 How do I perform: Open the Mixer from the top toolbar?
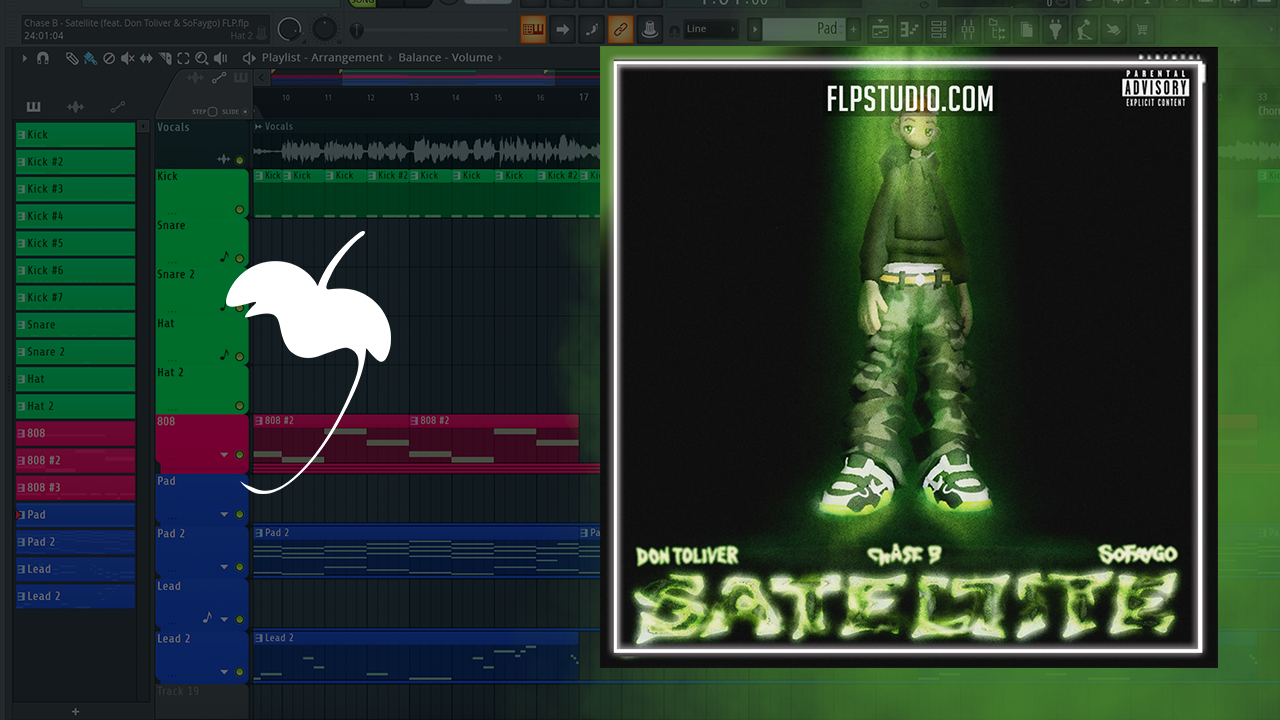tap(967, 29)
